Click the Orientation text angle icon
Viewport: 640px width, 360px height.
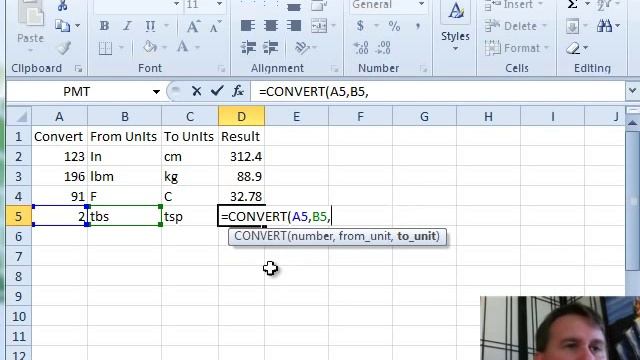[302, 48]
